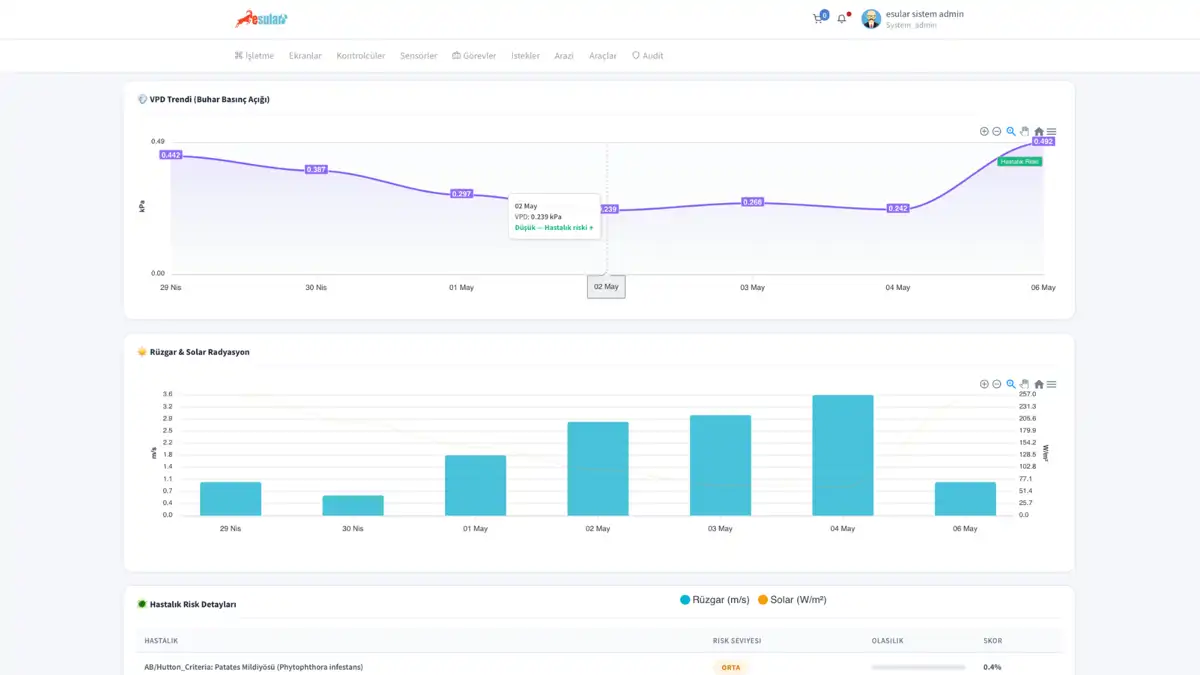Open the Audit nav item

pyautogui.click(x=647, y=56)
